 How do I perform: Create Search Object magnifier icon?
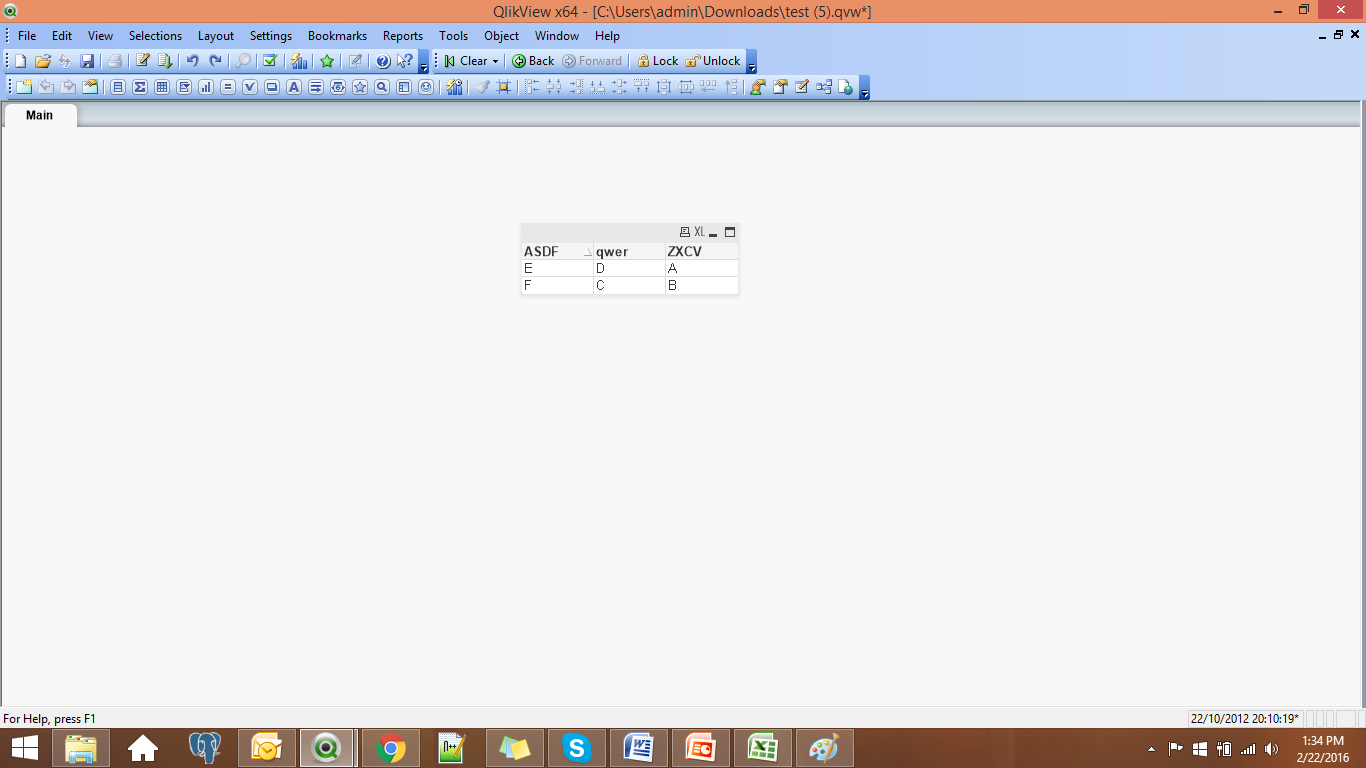382,87
